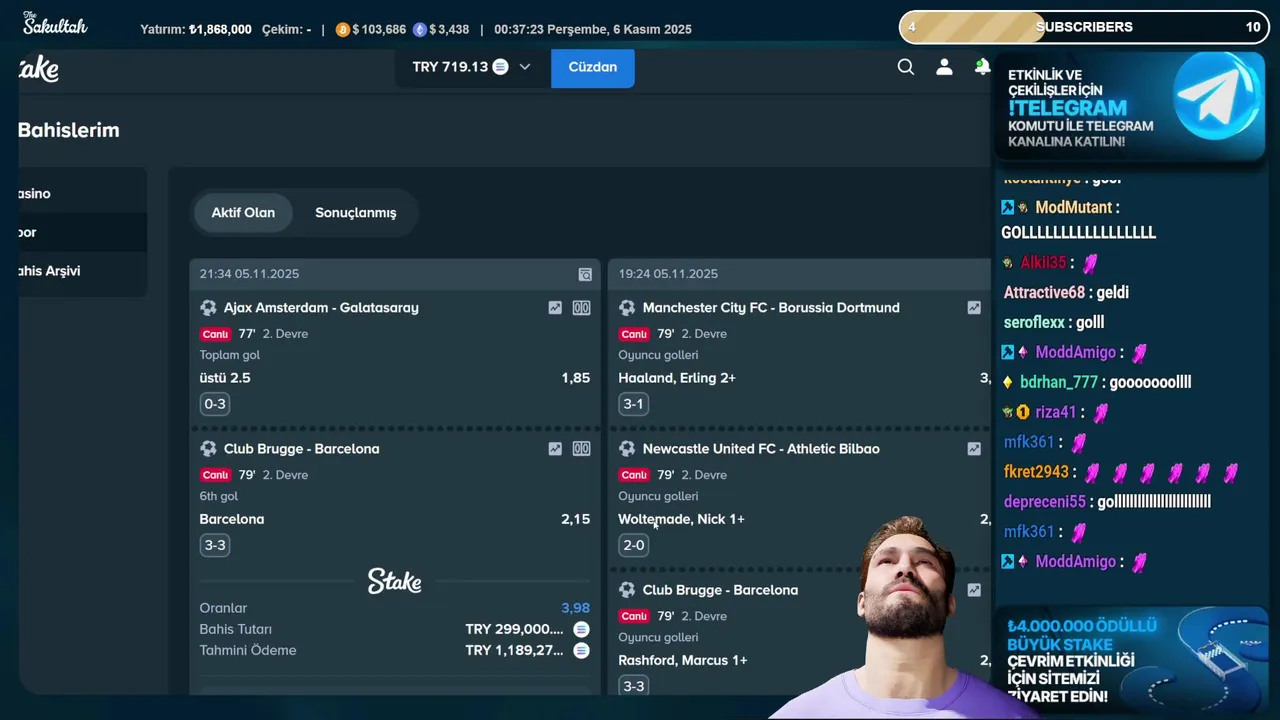This screenshot has width=1280, height=720.
Task: Switch to the Sonuçlanmış tab
Action: click(356, 213)
